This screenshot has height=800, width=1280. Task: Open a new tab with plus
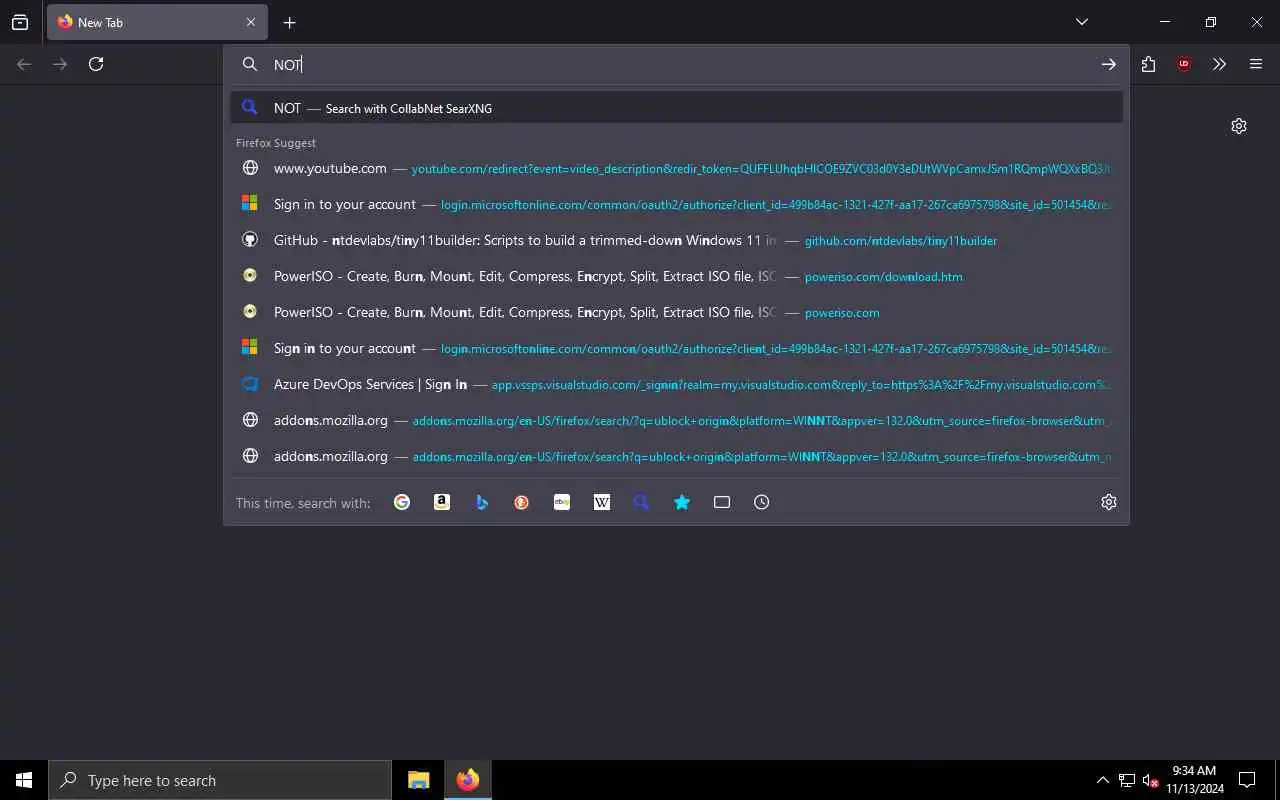289,22
